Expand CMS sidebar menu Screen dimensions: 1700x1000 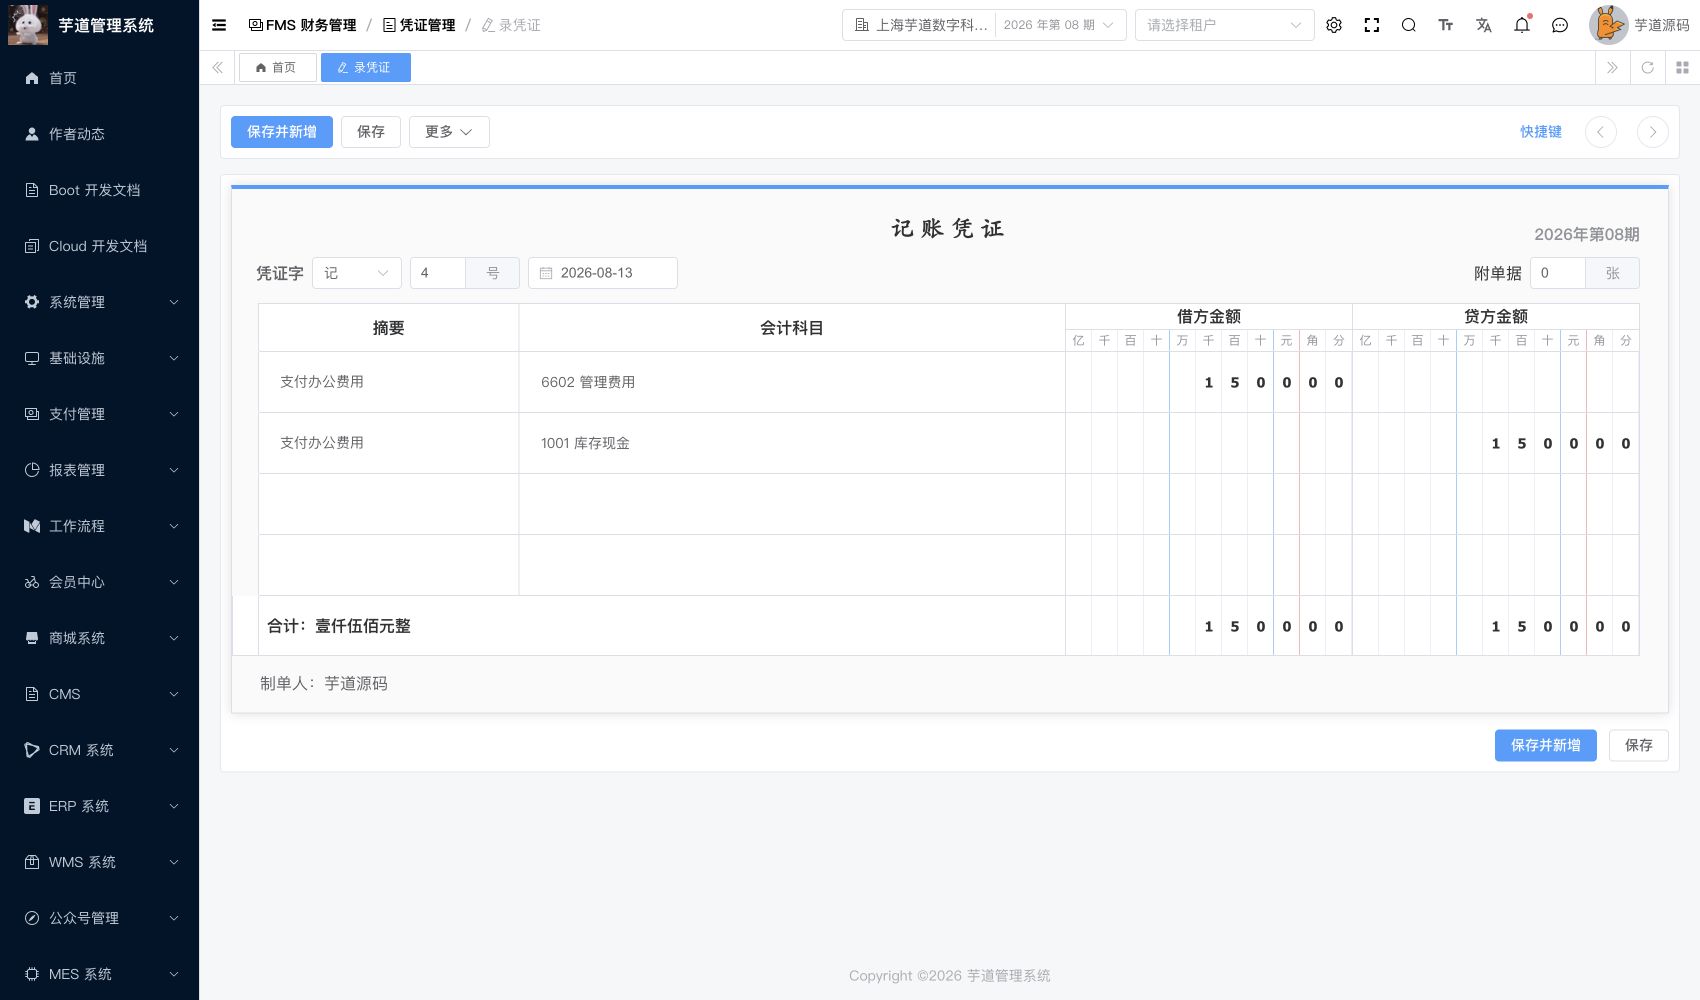[x=100, y=694]
